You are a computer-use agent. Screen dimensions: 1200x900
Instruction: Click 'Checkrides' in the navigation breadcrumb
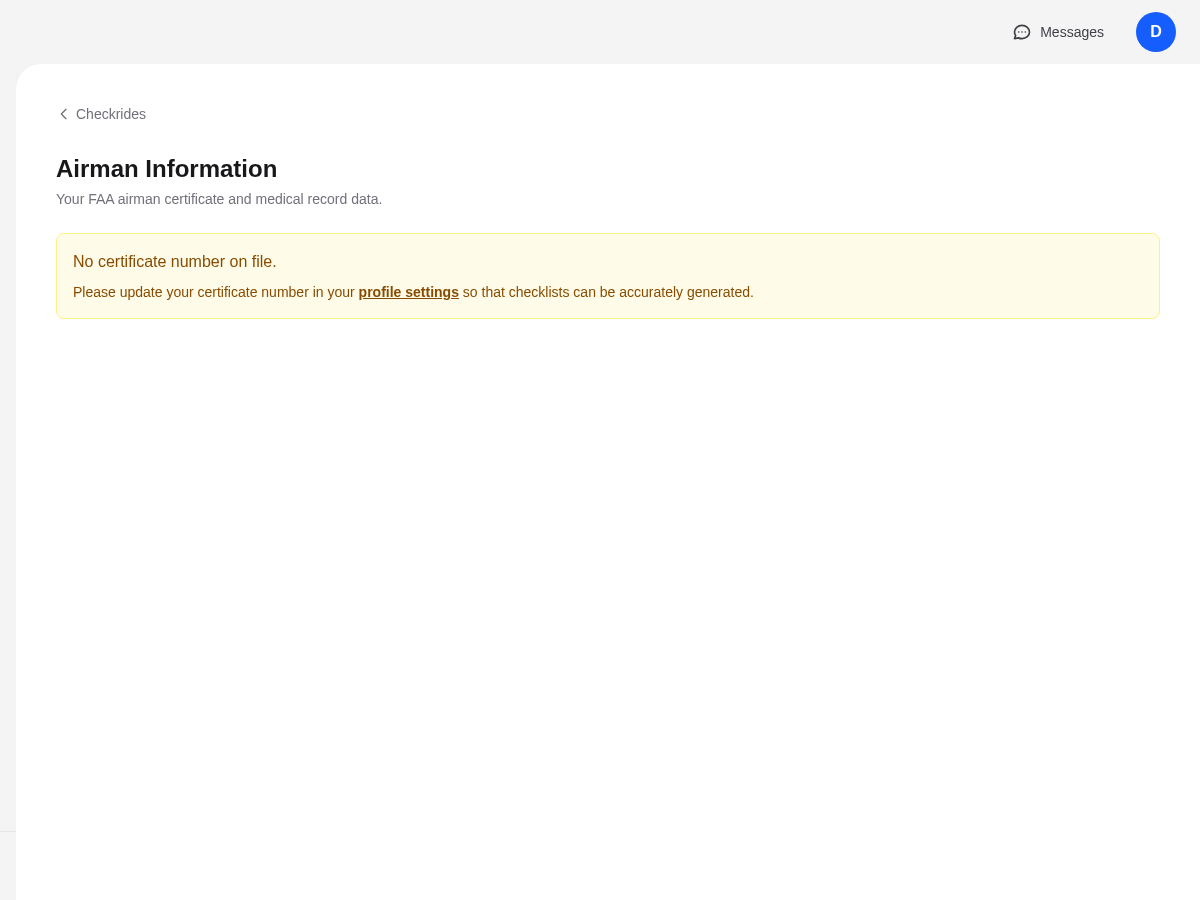110,114
